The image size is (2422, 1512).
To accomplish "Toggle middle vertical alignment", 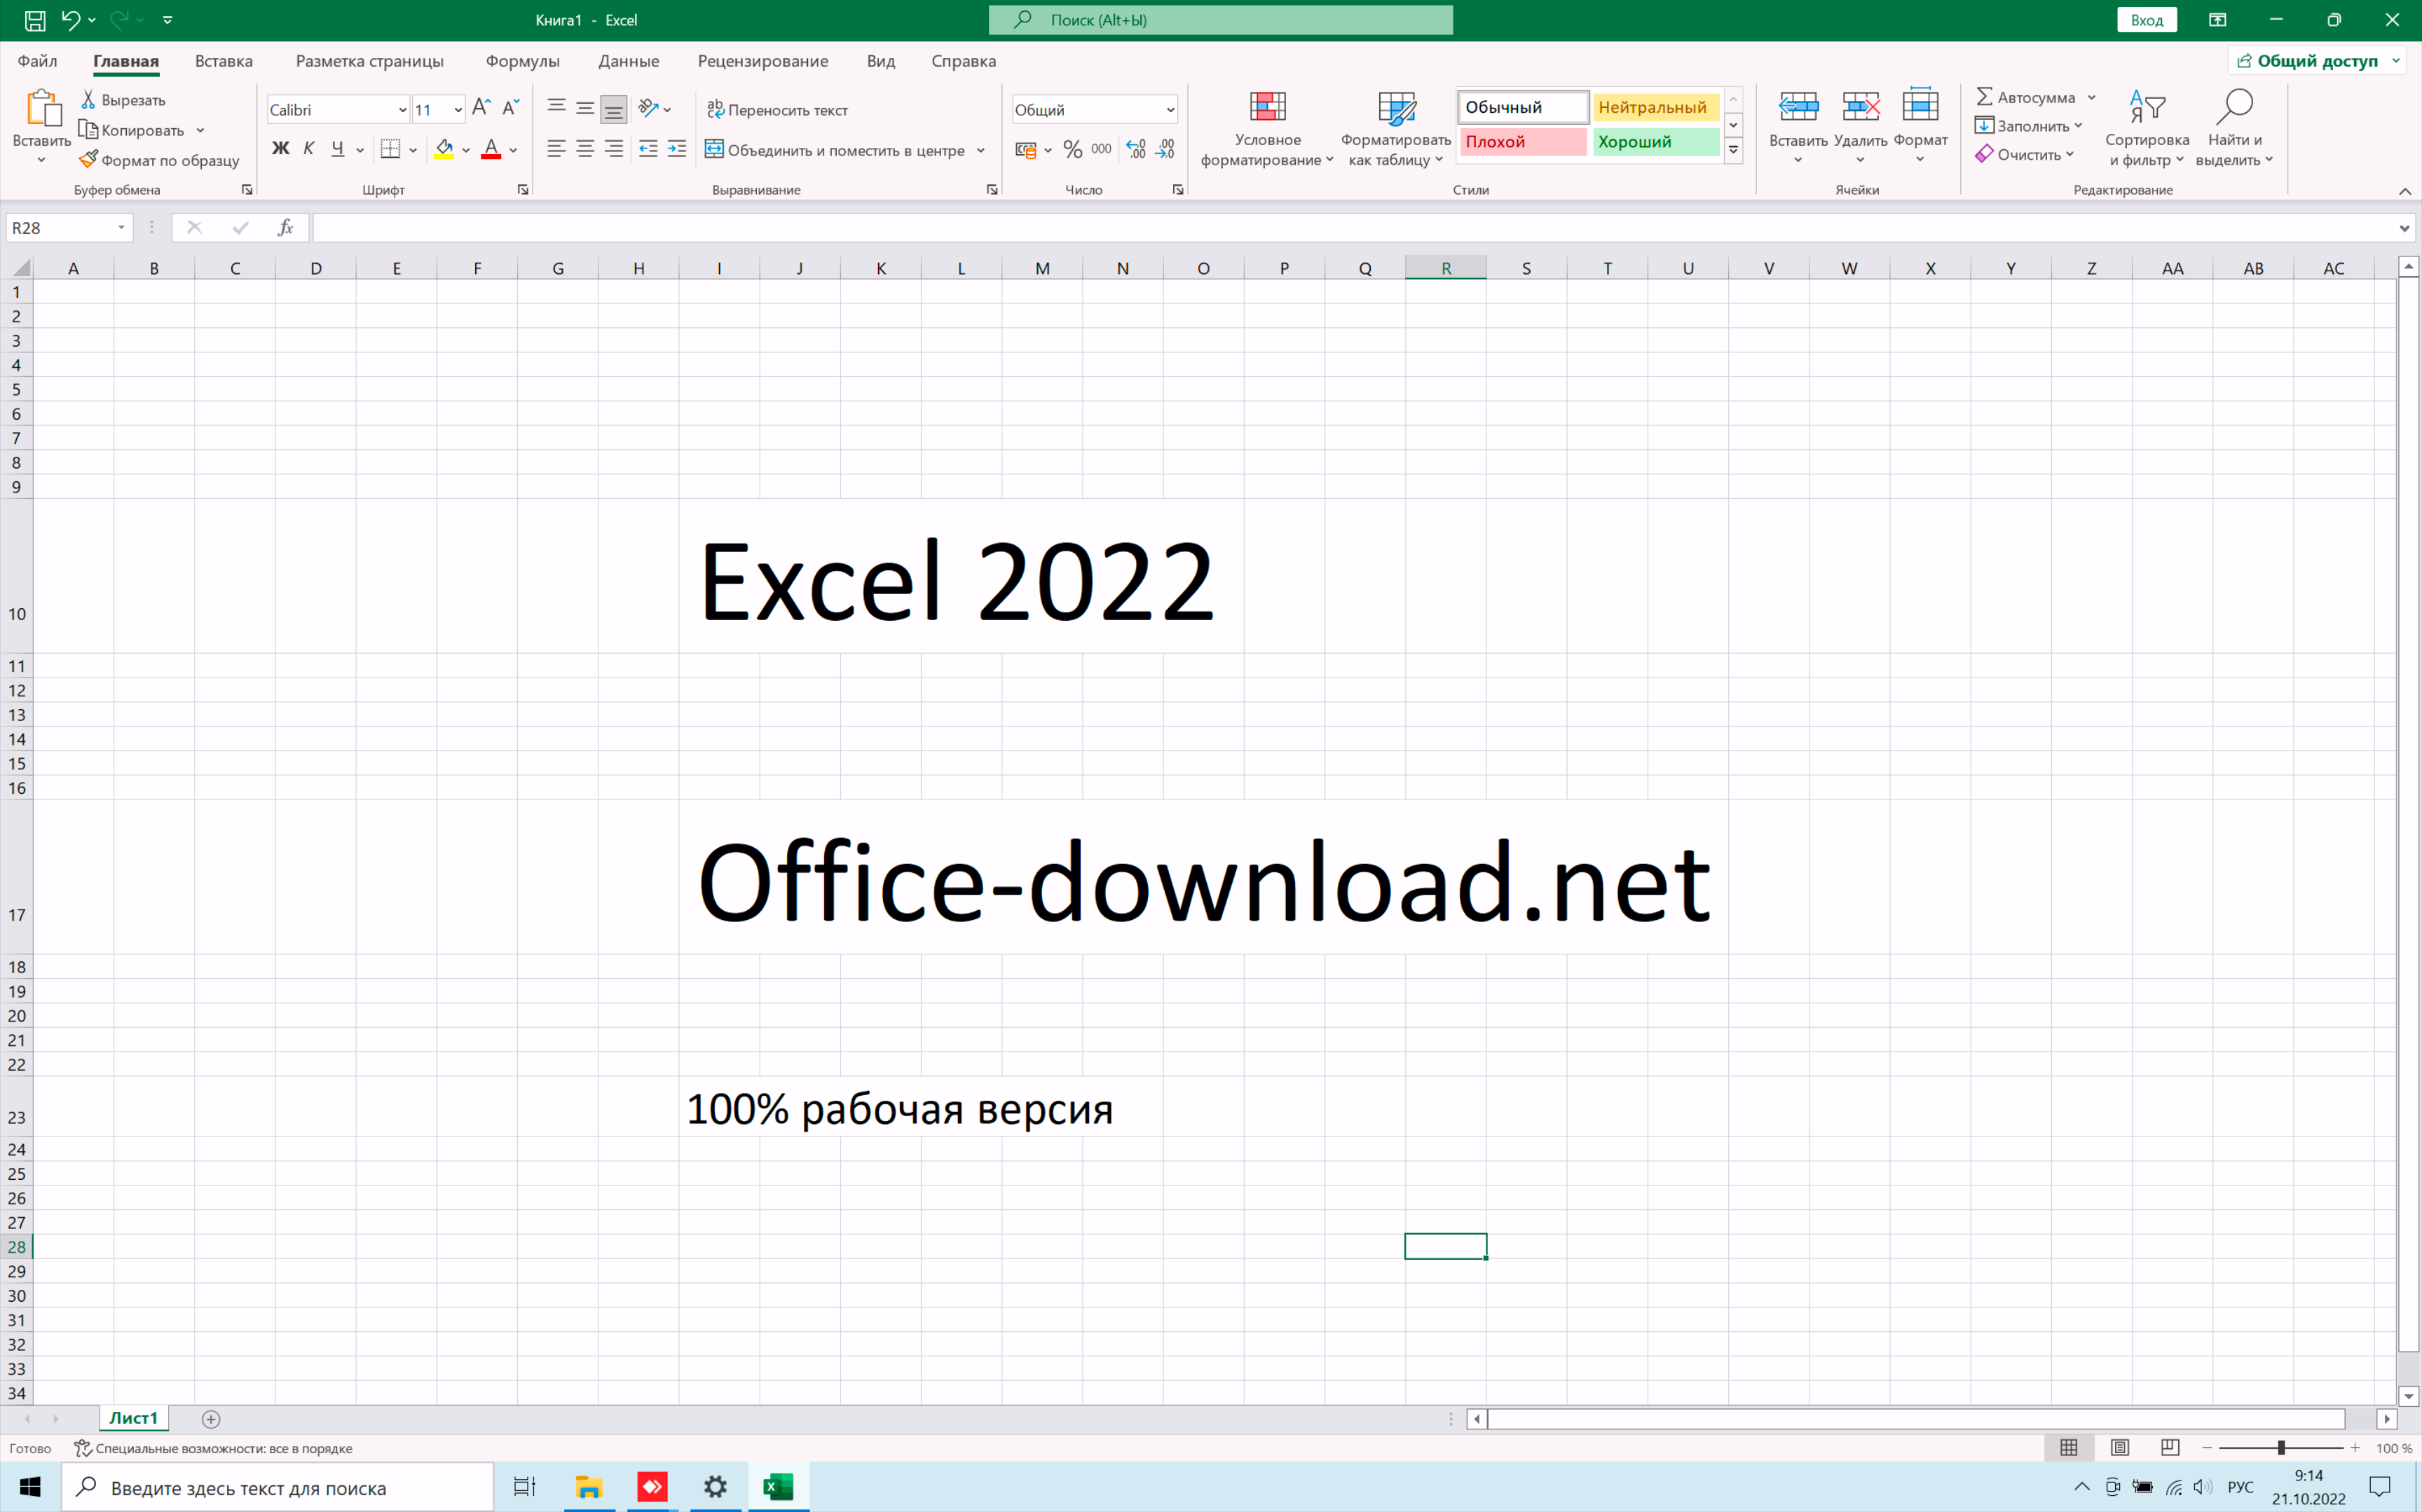I will pos(585,108).
